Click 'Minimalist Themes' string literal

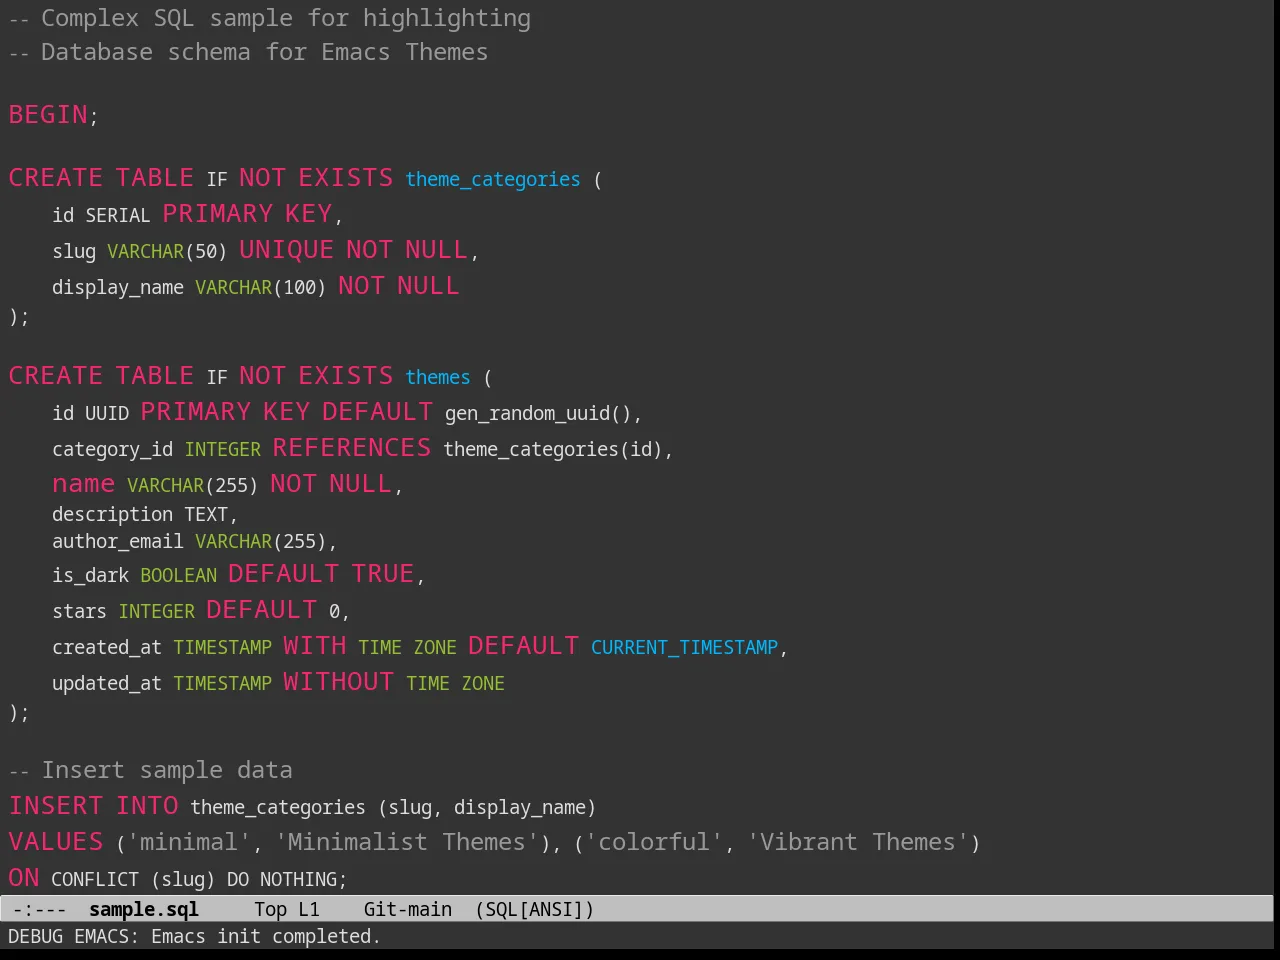(x=407, y=842)
